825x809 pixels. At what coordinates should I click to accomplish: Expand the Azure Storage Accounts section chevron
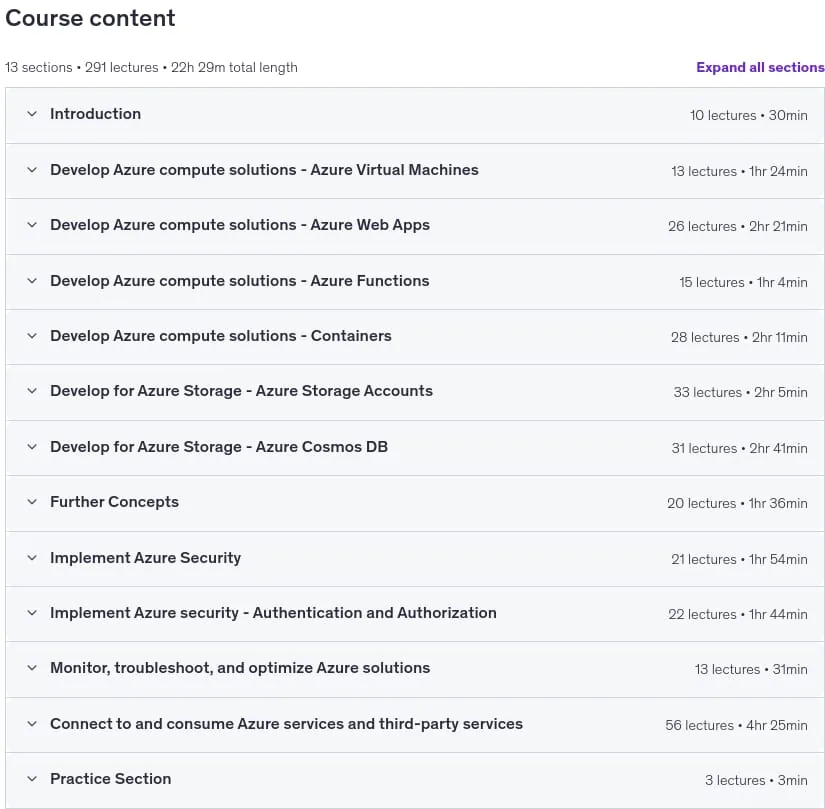[32, 391]
